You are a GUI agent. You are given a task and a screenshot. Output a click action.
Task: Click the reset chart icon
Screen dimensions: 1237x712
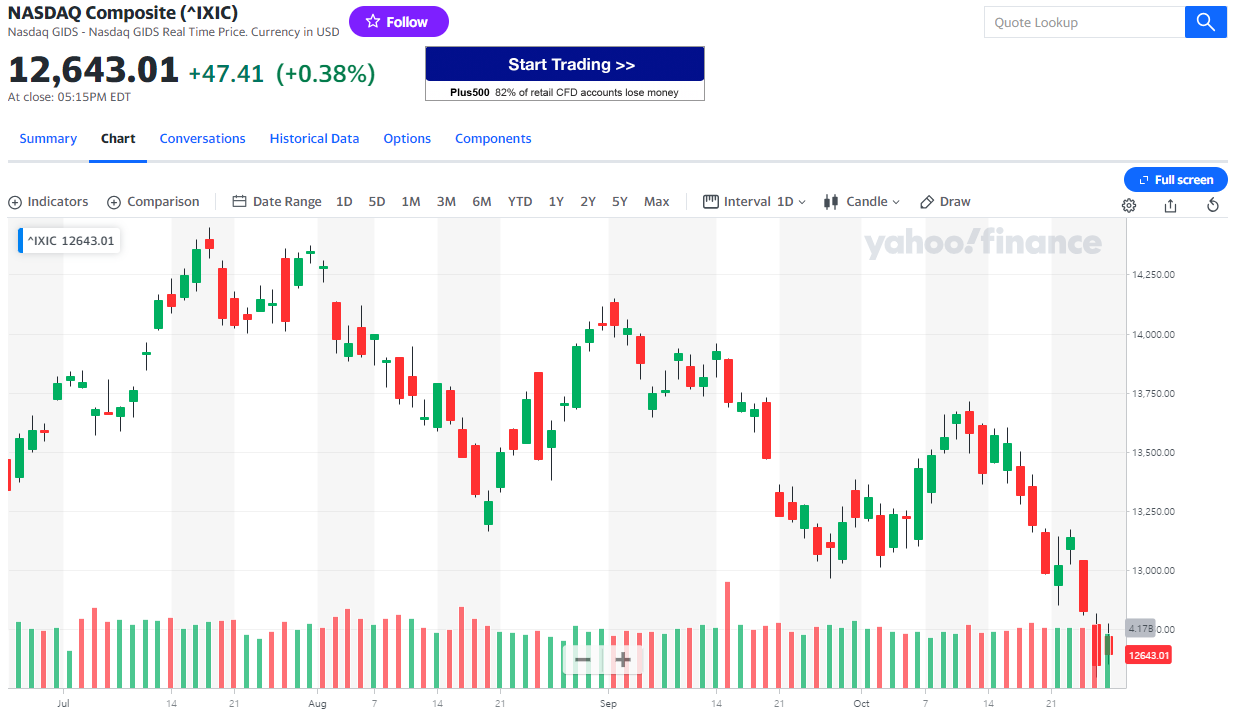[x=1213, y=205]
